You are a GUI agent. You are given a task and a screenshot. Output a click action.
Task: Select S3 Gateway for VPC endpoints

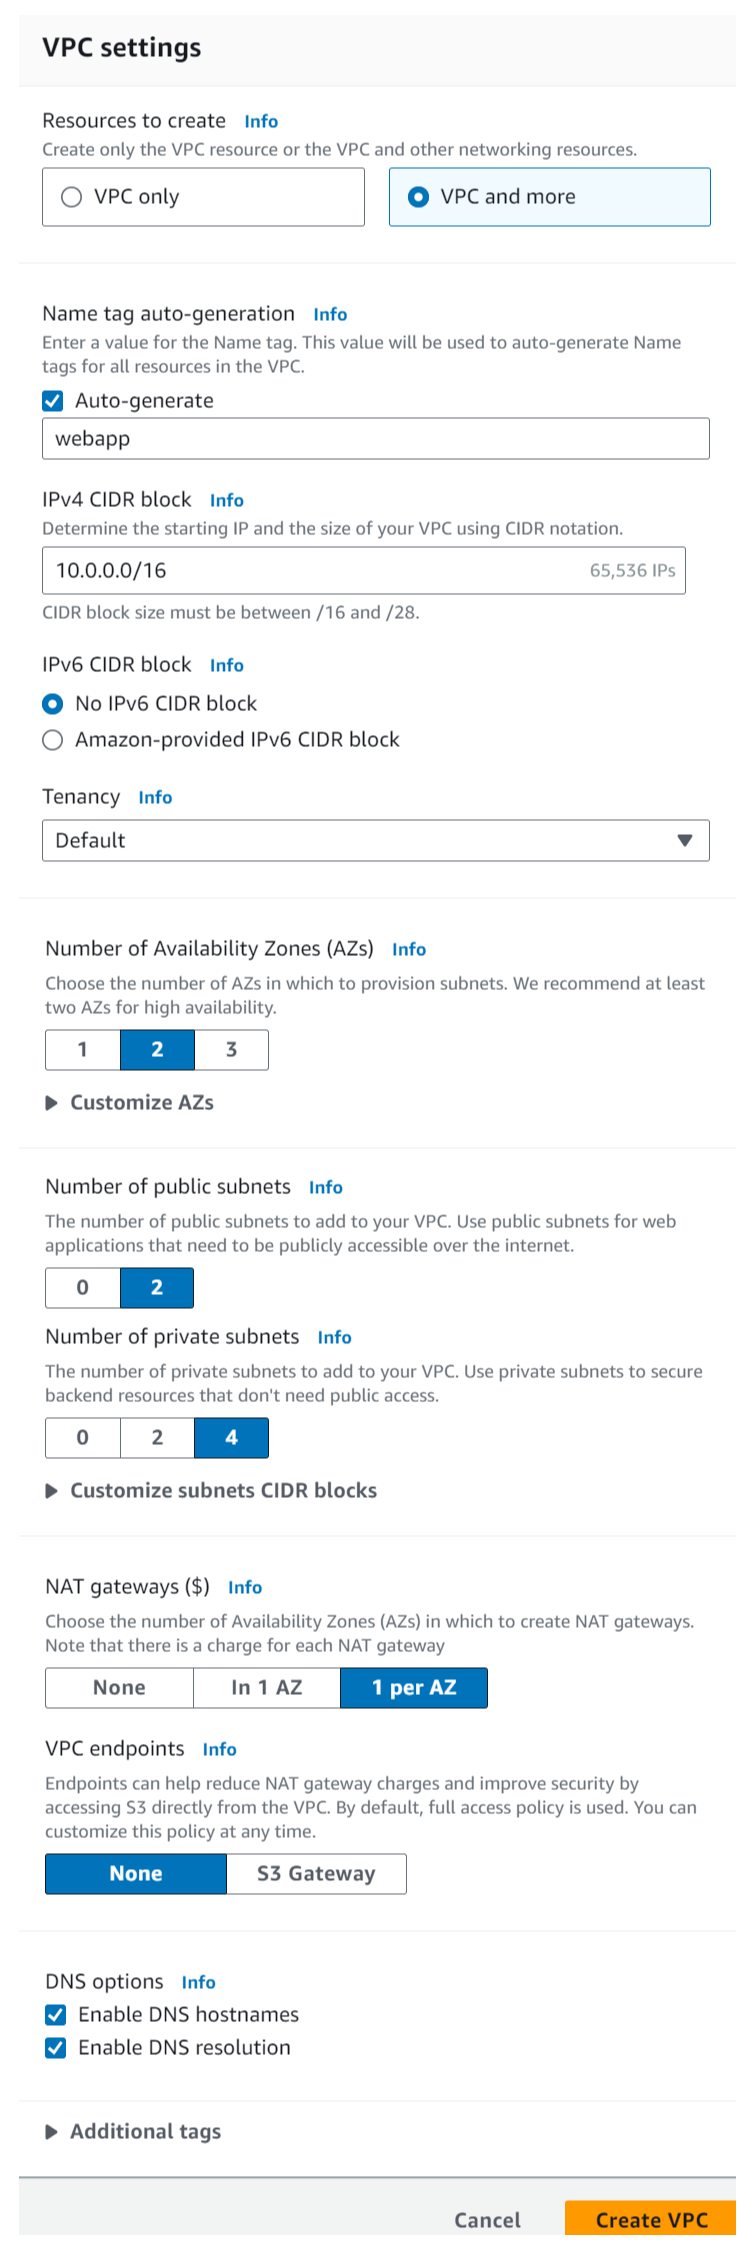[x=316, y=1874]
